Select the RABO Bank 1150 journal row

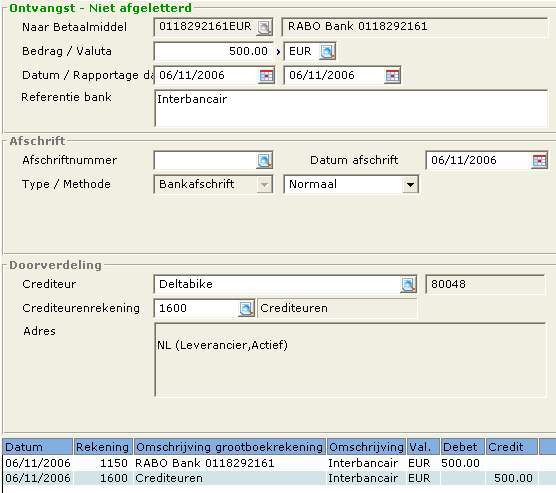[x=278, y=463]
